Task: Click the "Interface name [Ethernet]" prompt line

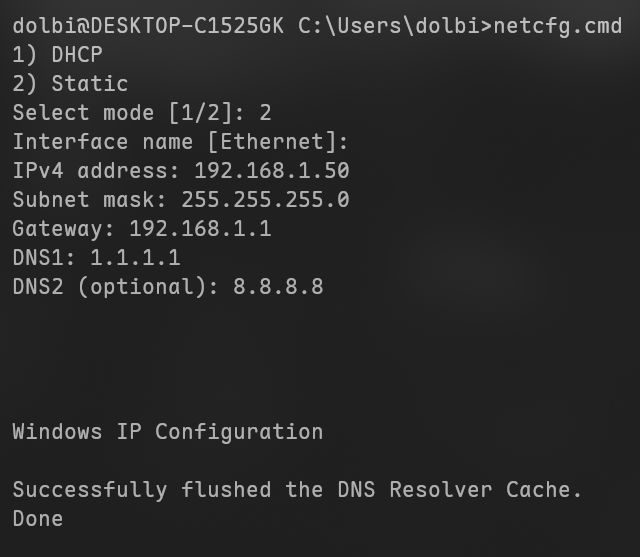Action: [x=180, y=142]
